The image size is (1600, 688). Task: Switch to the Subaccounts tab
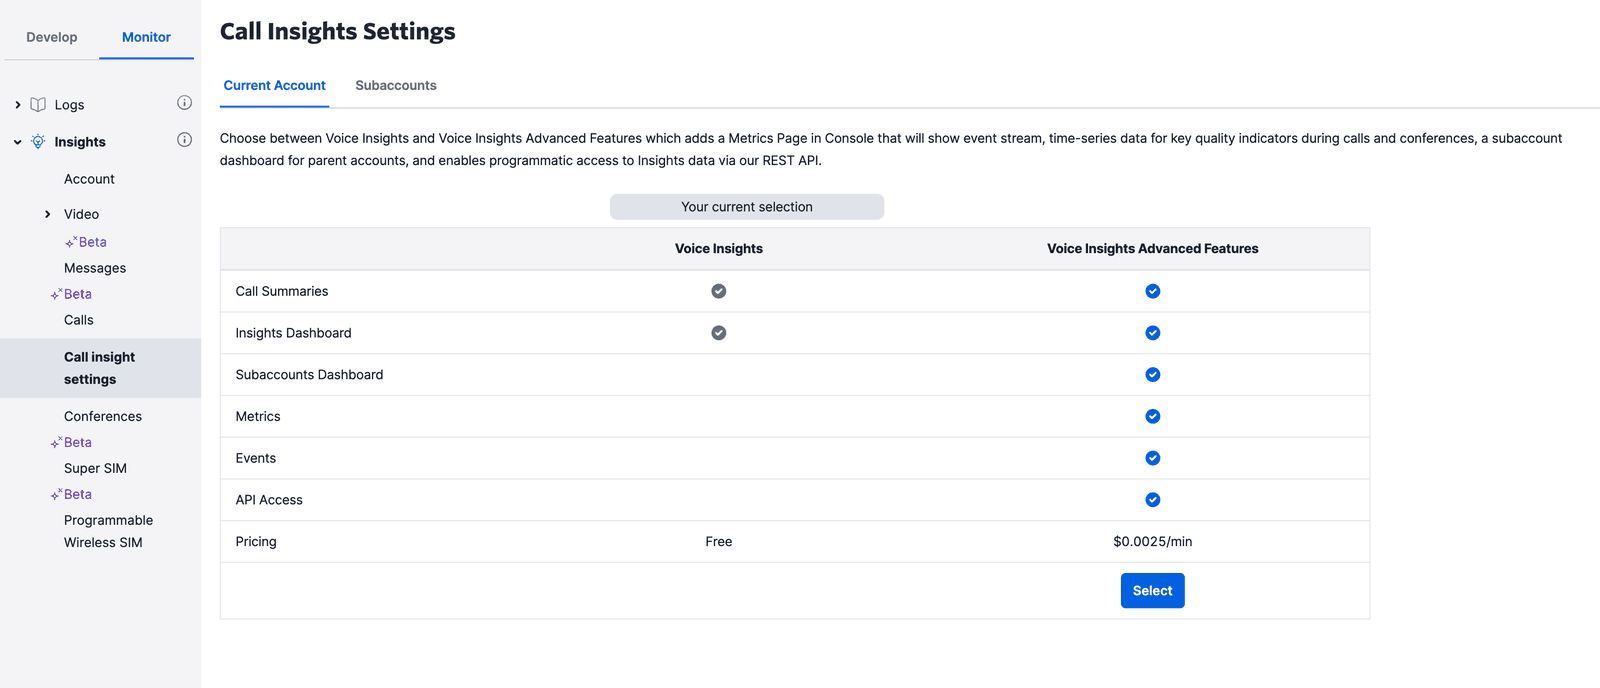pos(395,86)
